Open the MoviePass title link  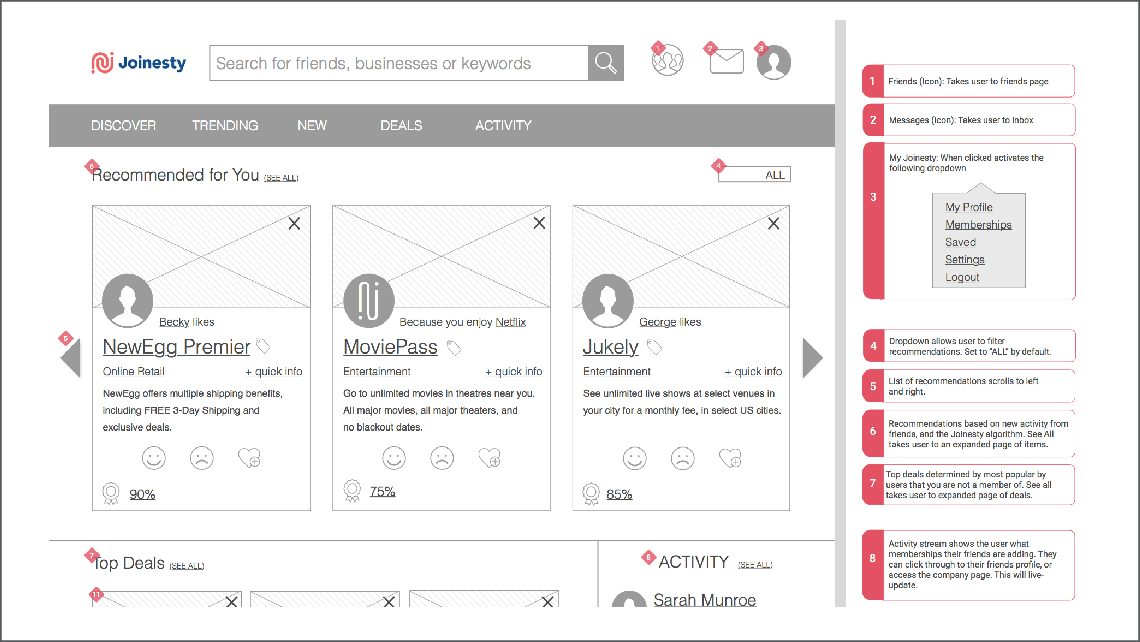click(390, 347)
